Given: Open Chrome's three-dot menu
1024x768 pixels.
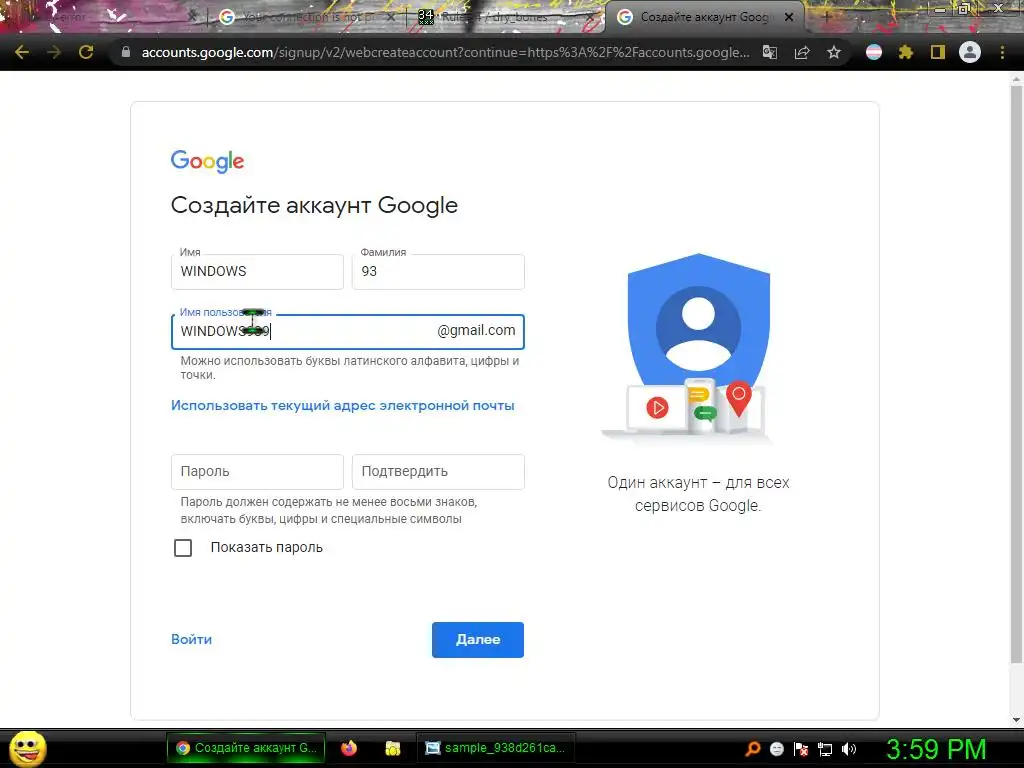Looking at the screenshot, I should 1002,52.
